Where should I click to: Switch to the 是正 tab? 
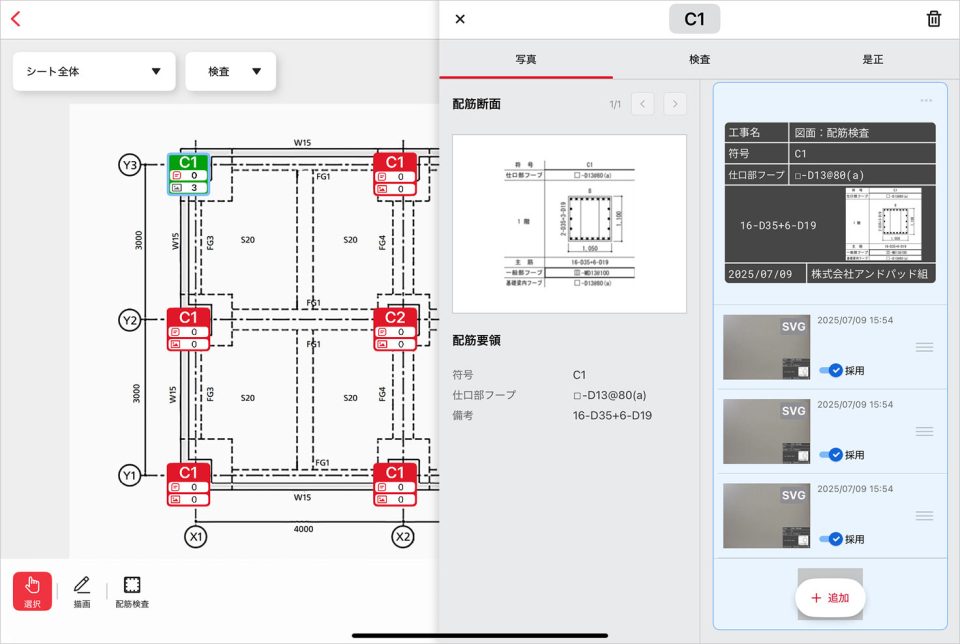873,59
